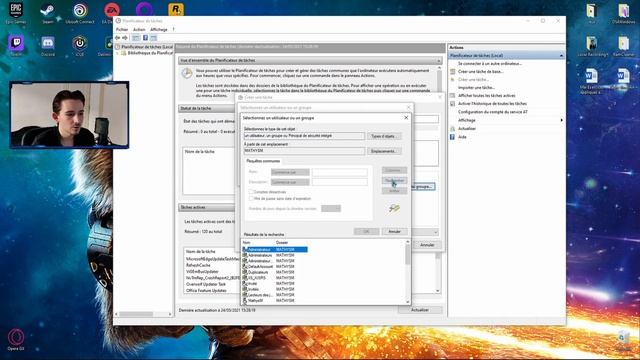The width and height of the screenshot is (640, 360).
Task: Click the console tree horizontal scrollbar
Action: [x=143, y=314]
